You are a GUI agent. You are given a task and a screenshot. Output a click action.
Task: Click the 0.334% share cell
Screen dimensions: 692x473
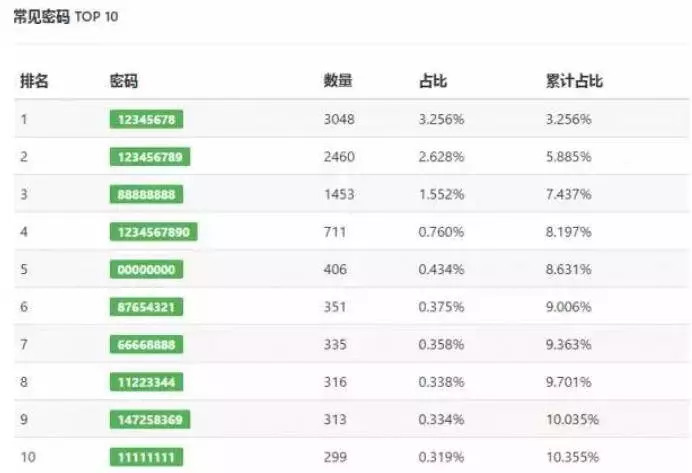pyautogui.click(x=441, y=420)
